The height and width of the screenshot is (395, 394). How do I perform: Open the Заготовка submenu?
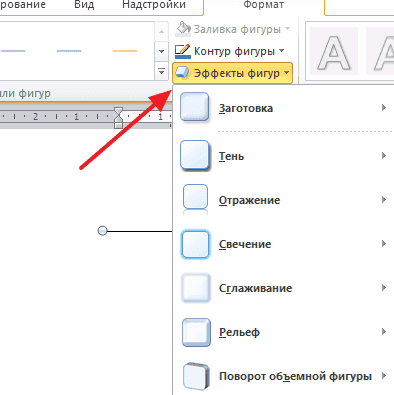[x=283, y=107]
